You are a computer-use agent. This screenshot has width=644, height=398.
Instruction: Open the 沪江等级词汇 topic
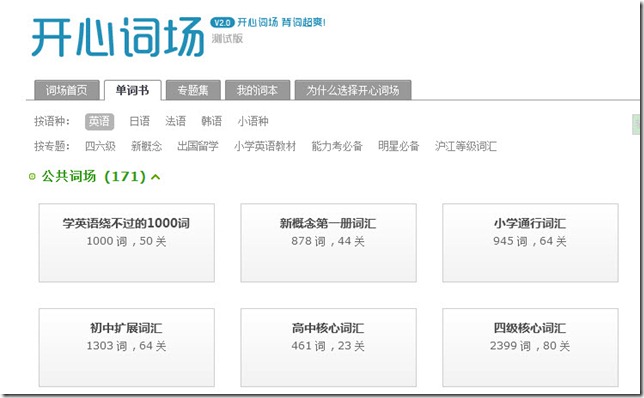[x=466, y=146]
